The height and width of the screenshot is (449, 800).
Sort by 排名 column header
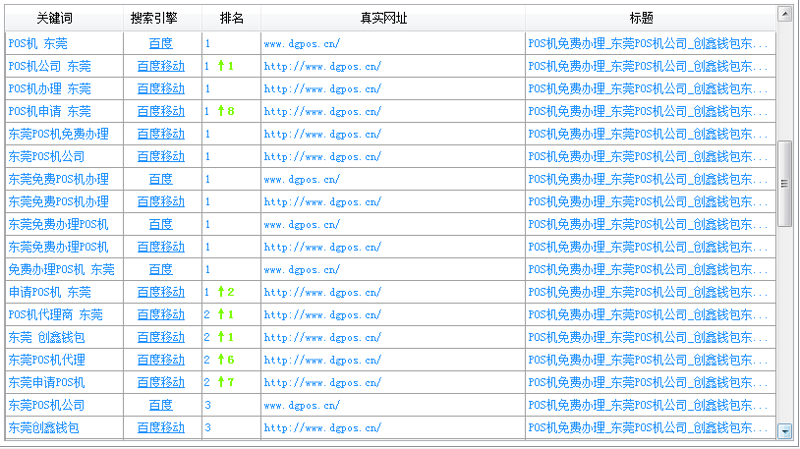click(x=231, y=18)
